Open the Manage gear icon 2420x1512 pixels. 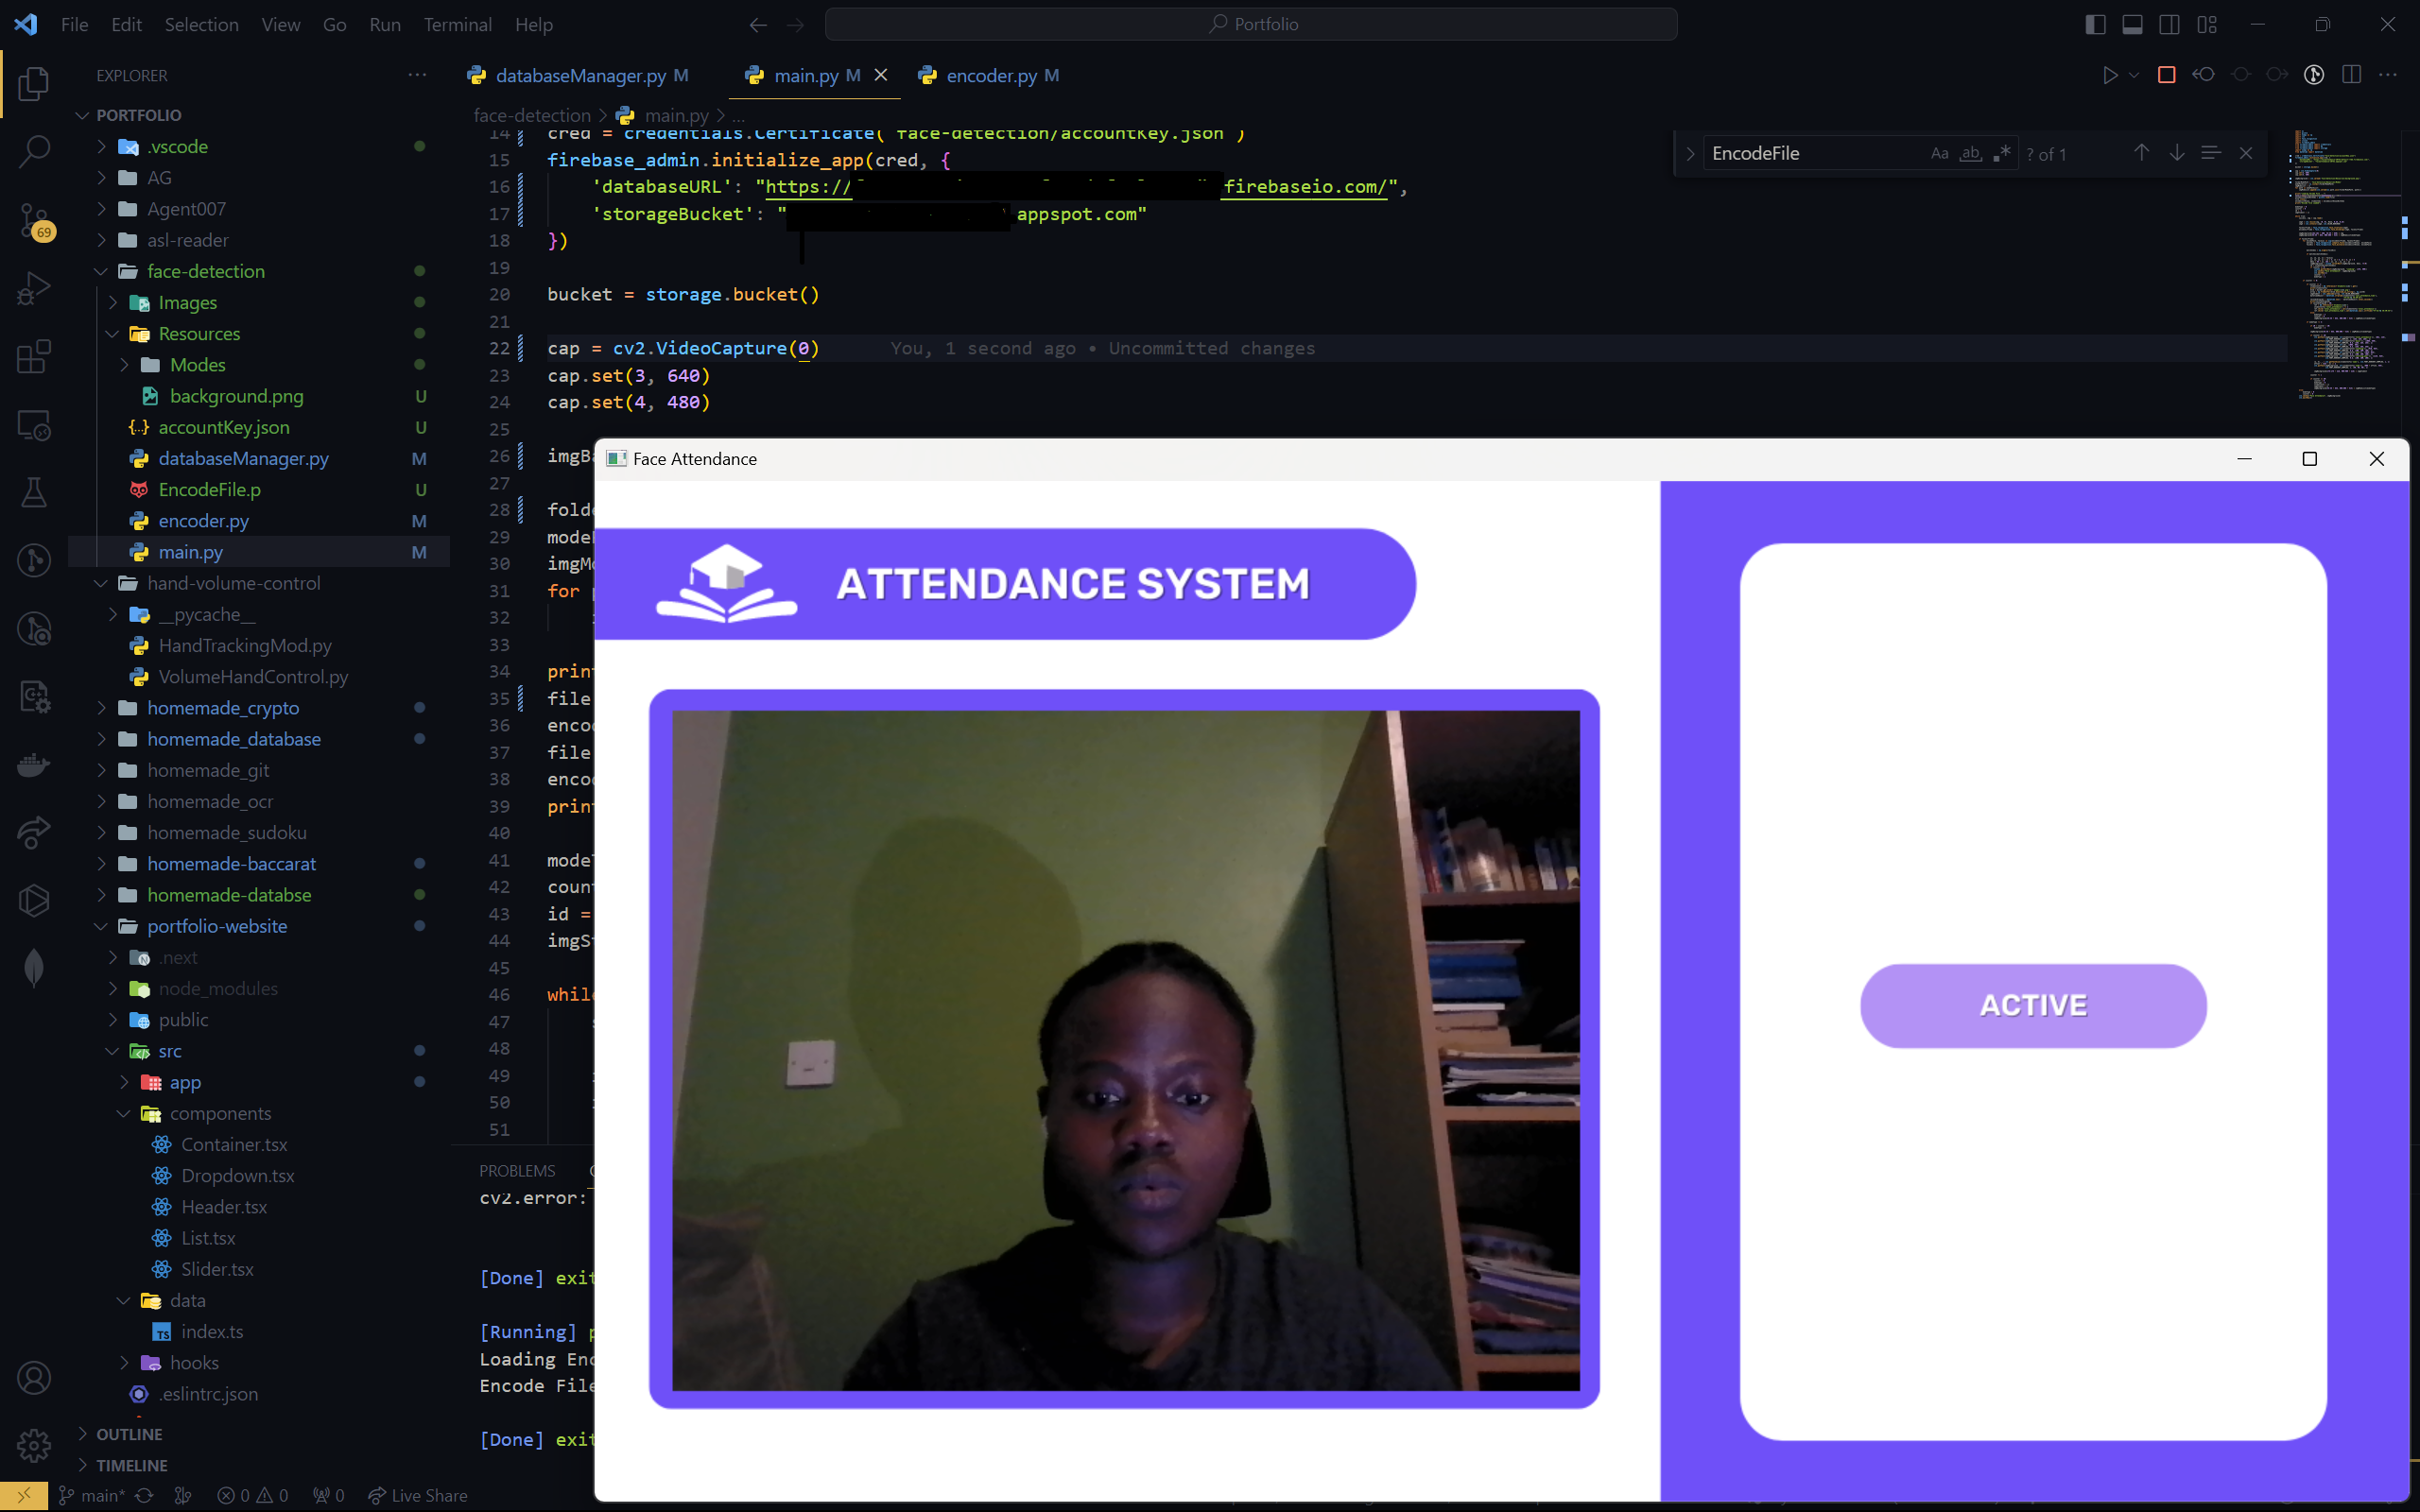point(34,1445)
